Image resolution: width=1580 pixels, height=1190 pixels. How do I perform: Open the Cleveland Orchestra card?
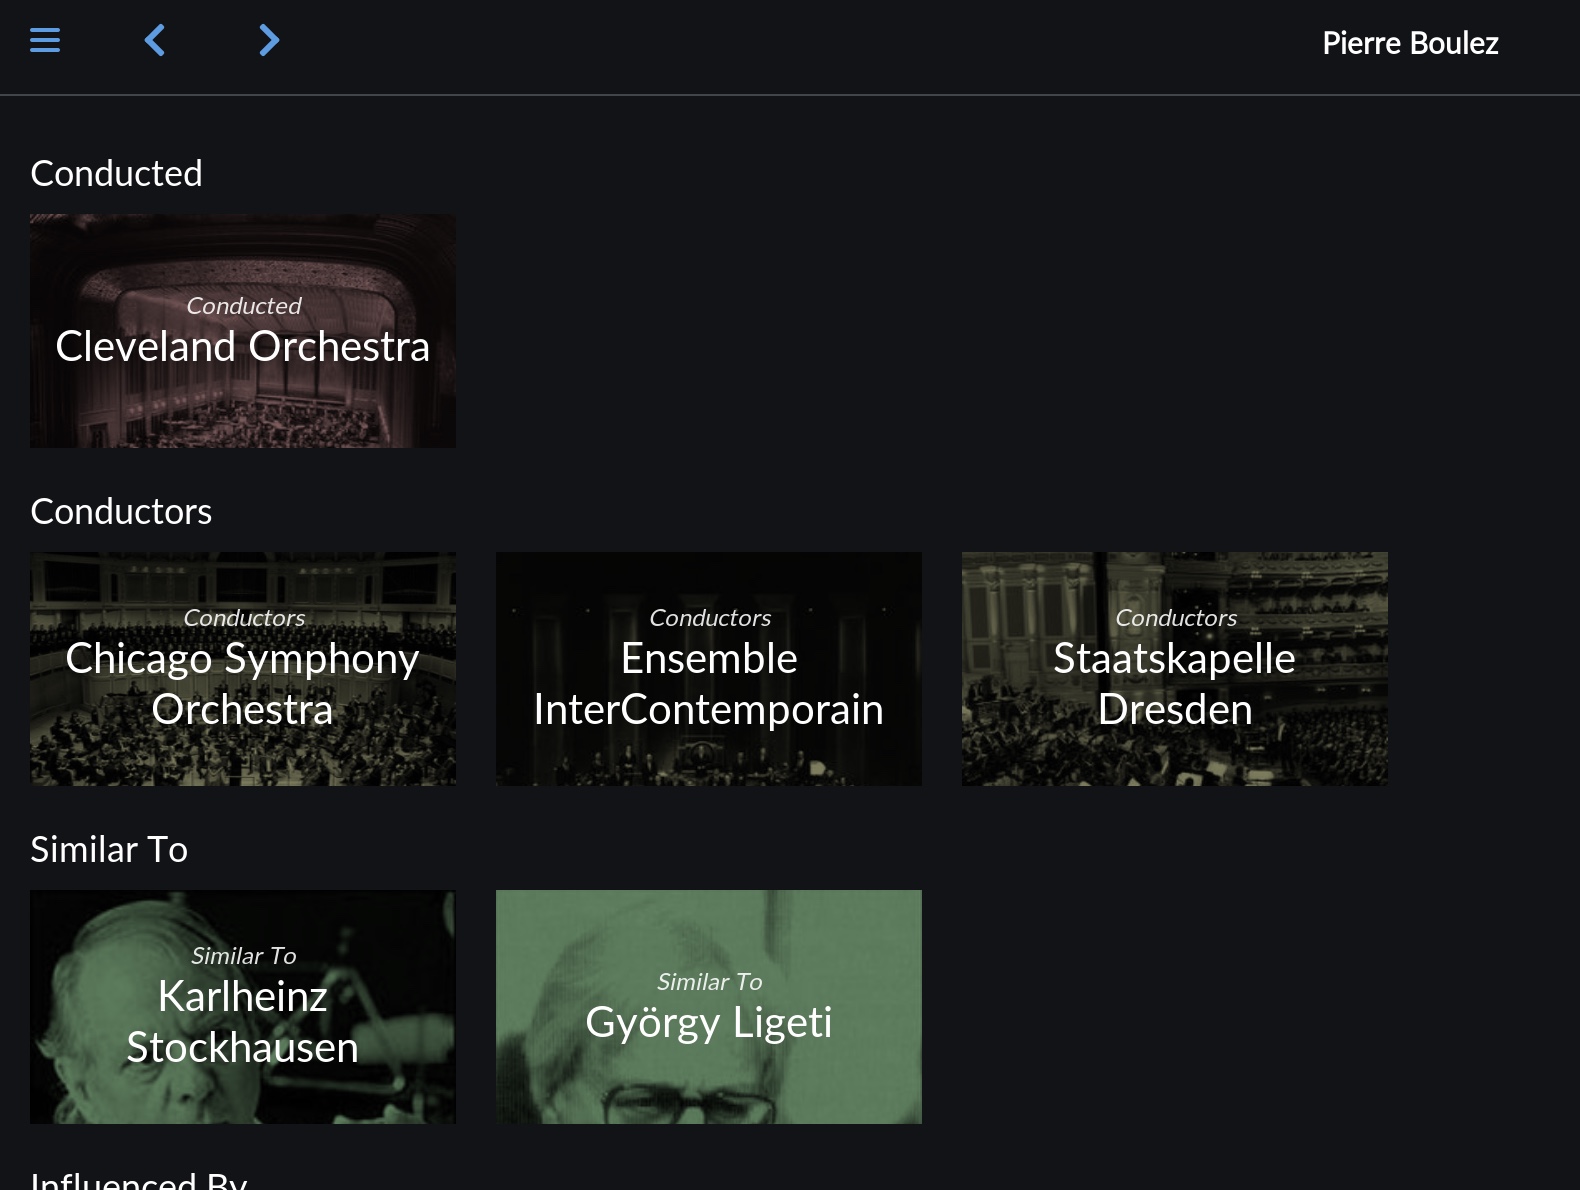(243, 331)
